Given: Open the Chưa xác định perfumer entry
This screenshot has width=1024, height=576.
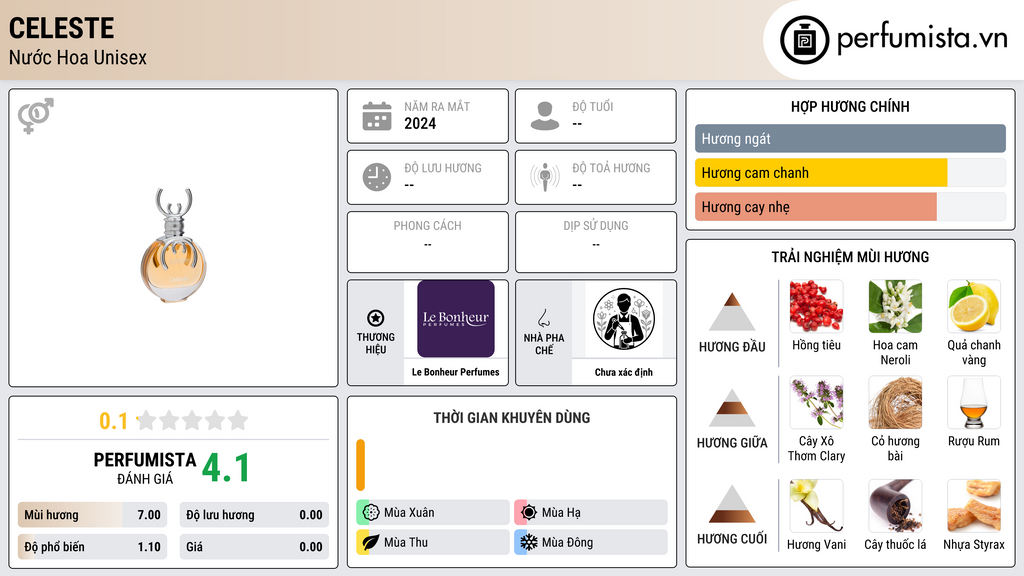Looking at the screenshot, I should (624, 330).
